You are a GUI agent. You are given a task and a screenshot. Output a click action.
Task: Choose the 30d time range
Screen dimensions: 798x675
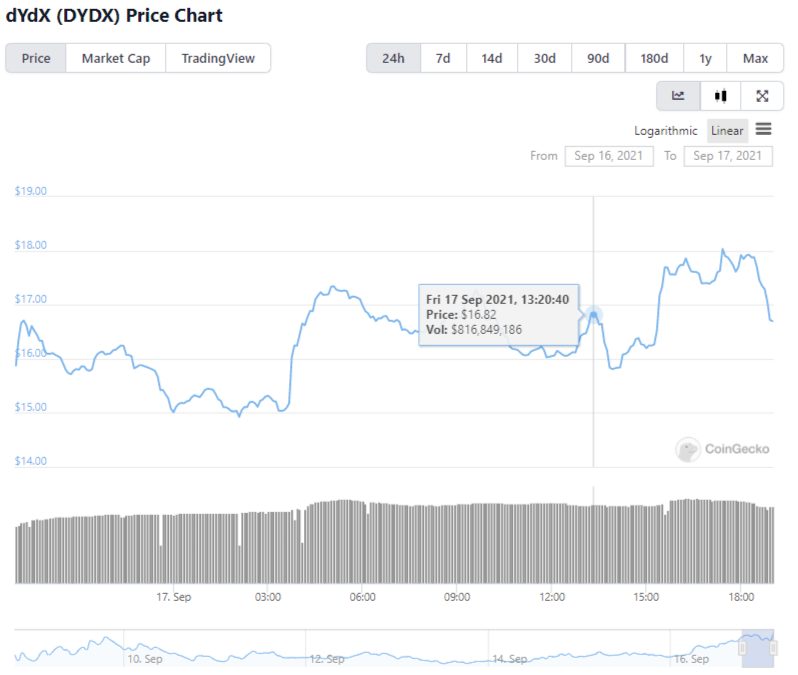545,59
